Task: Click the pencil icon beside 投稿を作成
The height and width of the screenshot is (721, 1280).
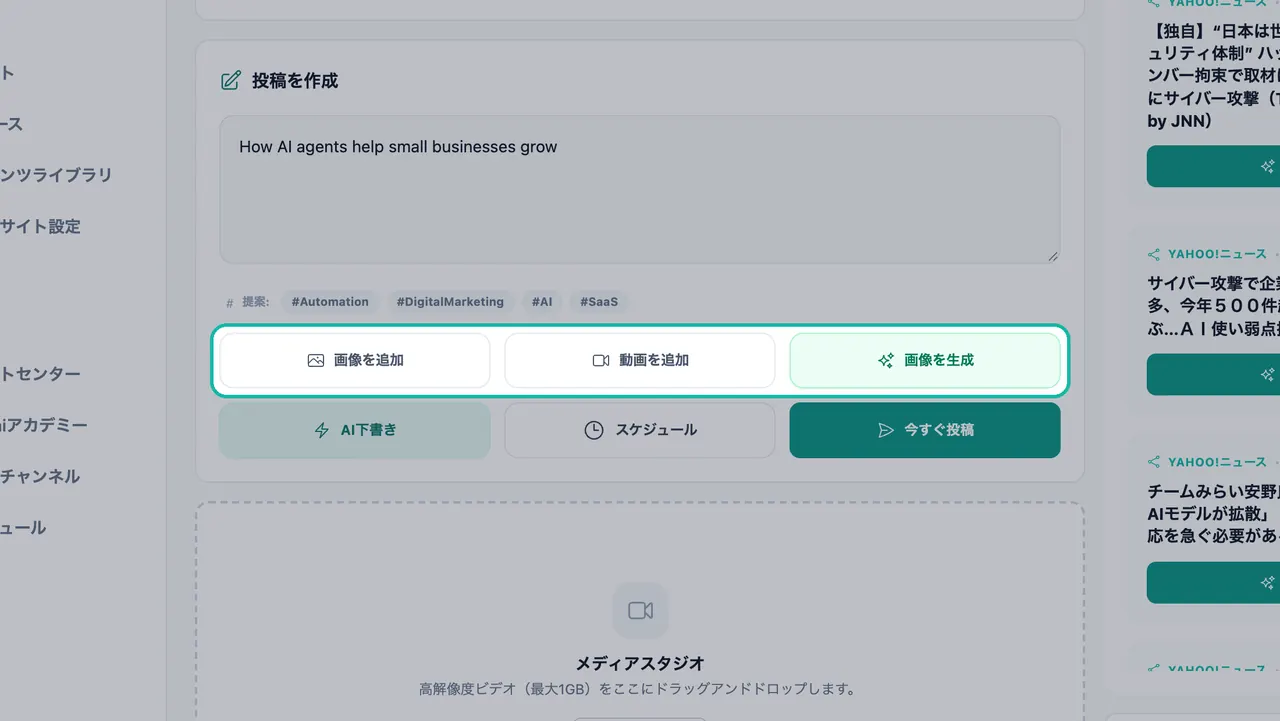Action: pos(231,81)
